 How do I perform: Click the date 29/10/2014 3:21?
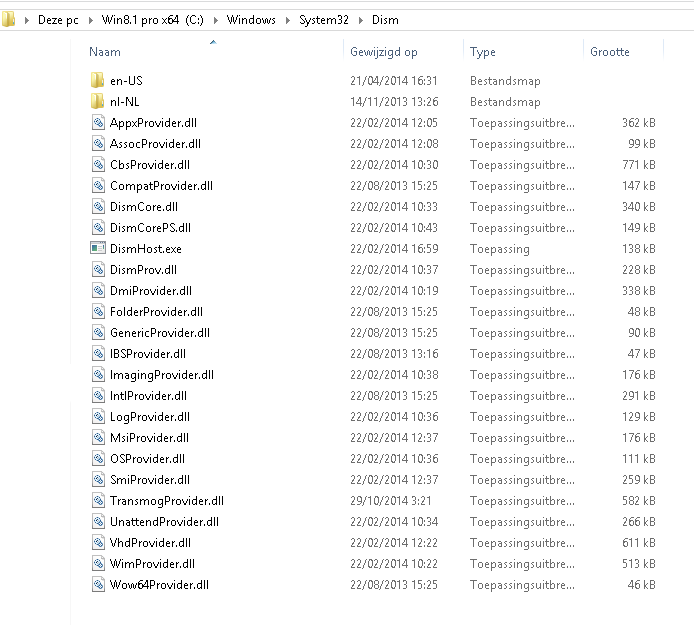pyautogui.click(x=390, y=501)
